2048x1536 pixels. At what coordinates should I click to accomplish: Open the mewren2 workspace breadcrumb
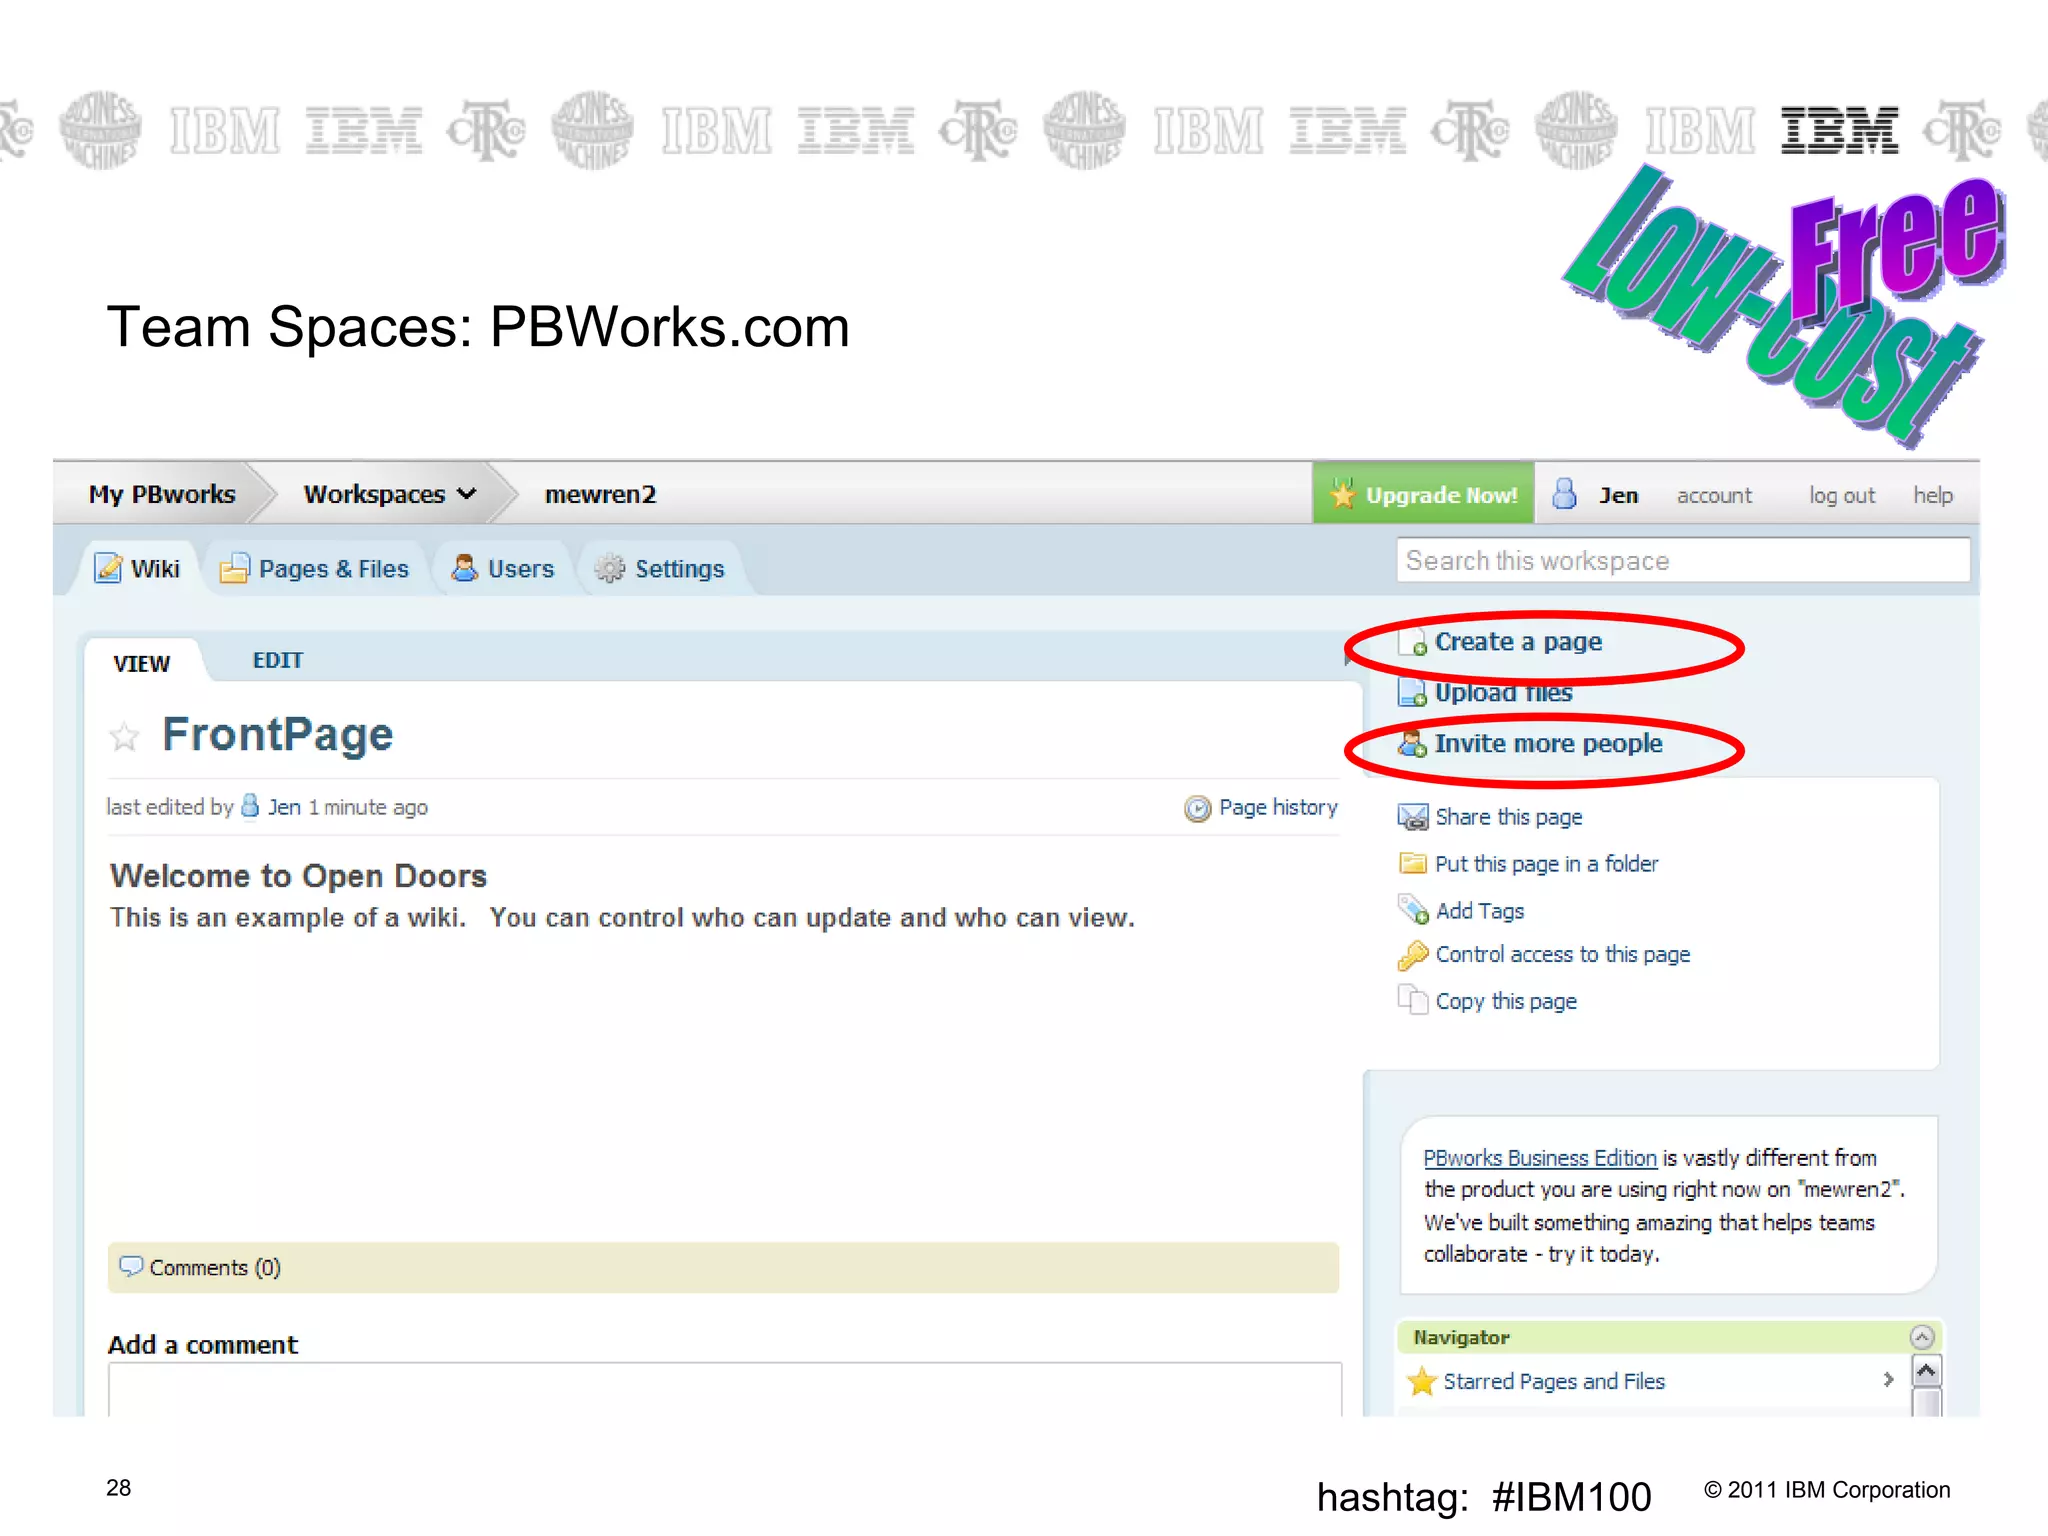[x=600, y=494]
